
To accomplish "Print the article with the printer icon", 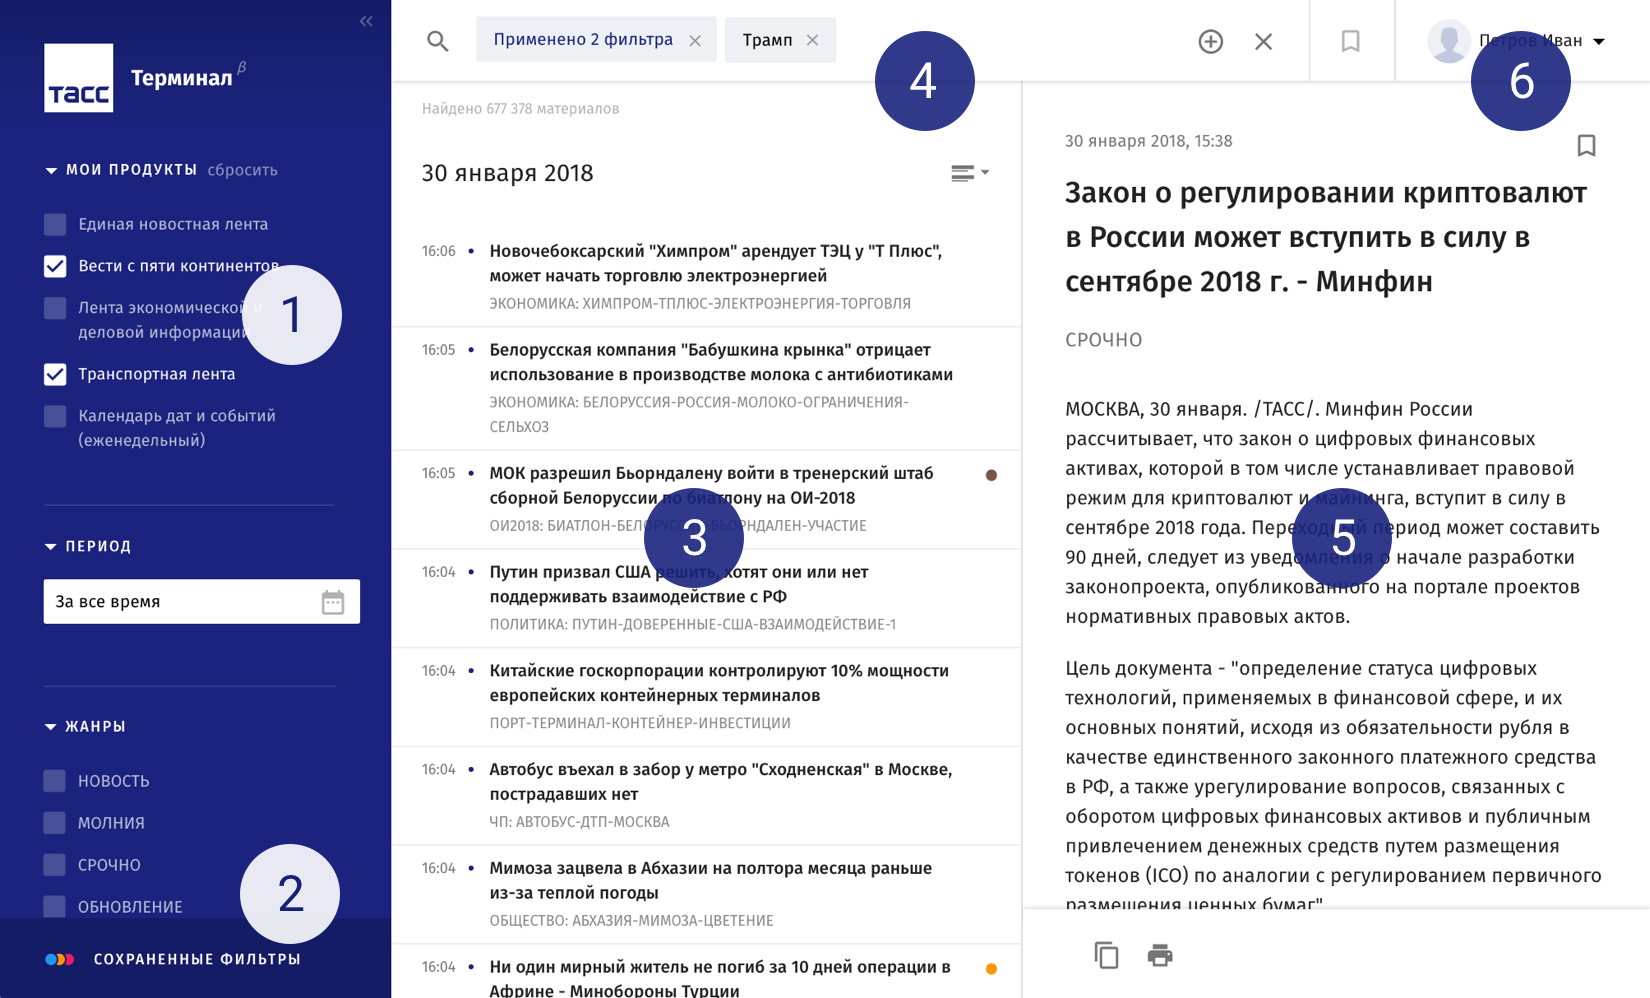I will click(x=1160, y=955).
